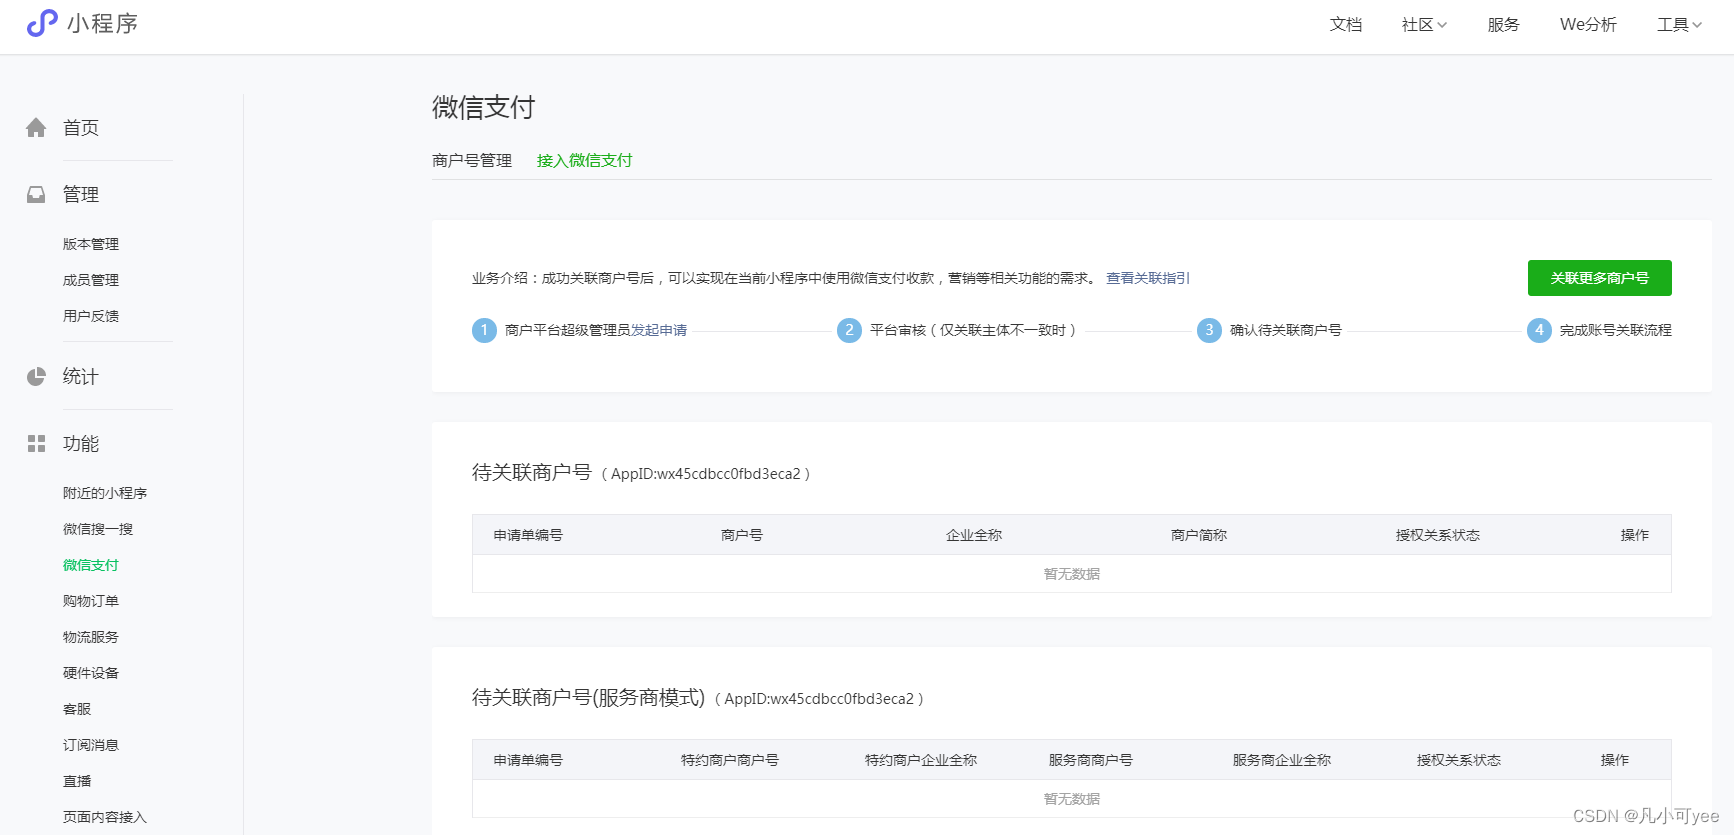Open the 管理 sidebar section
Screen dimensions: 1734x835
coord(81,194)
